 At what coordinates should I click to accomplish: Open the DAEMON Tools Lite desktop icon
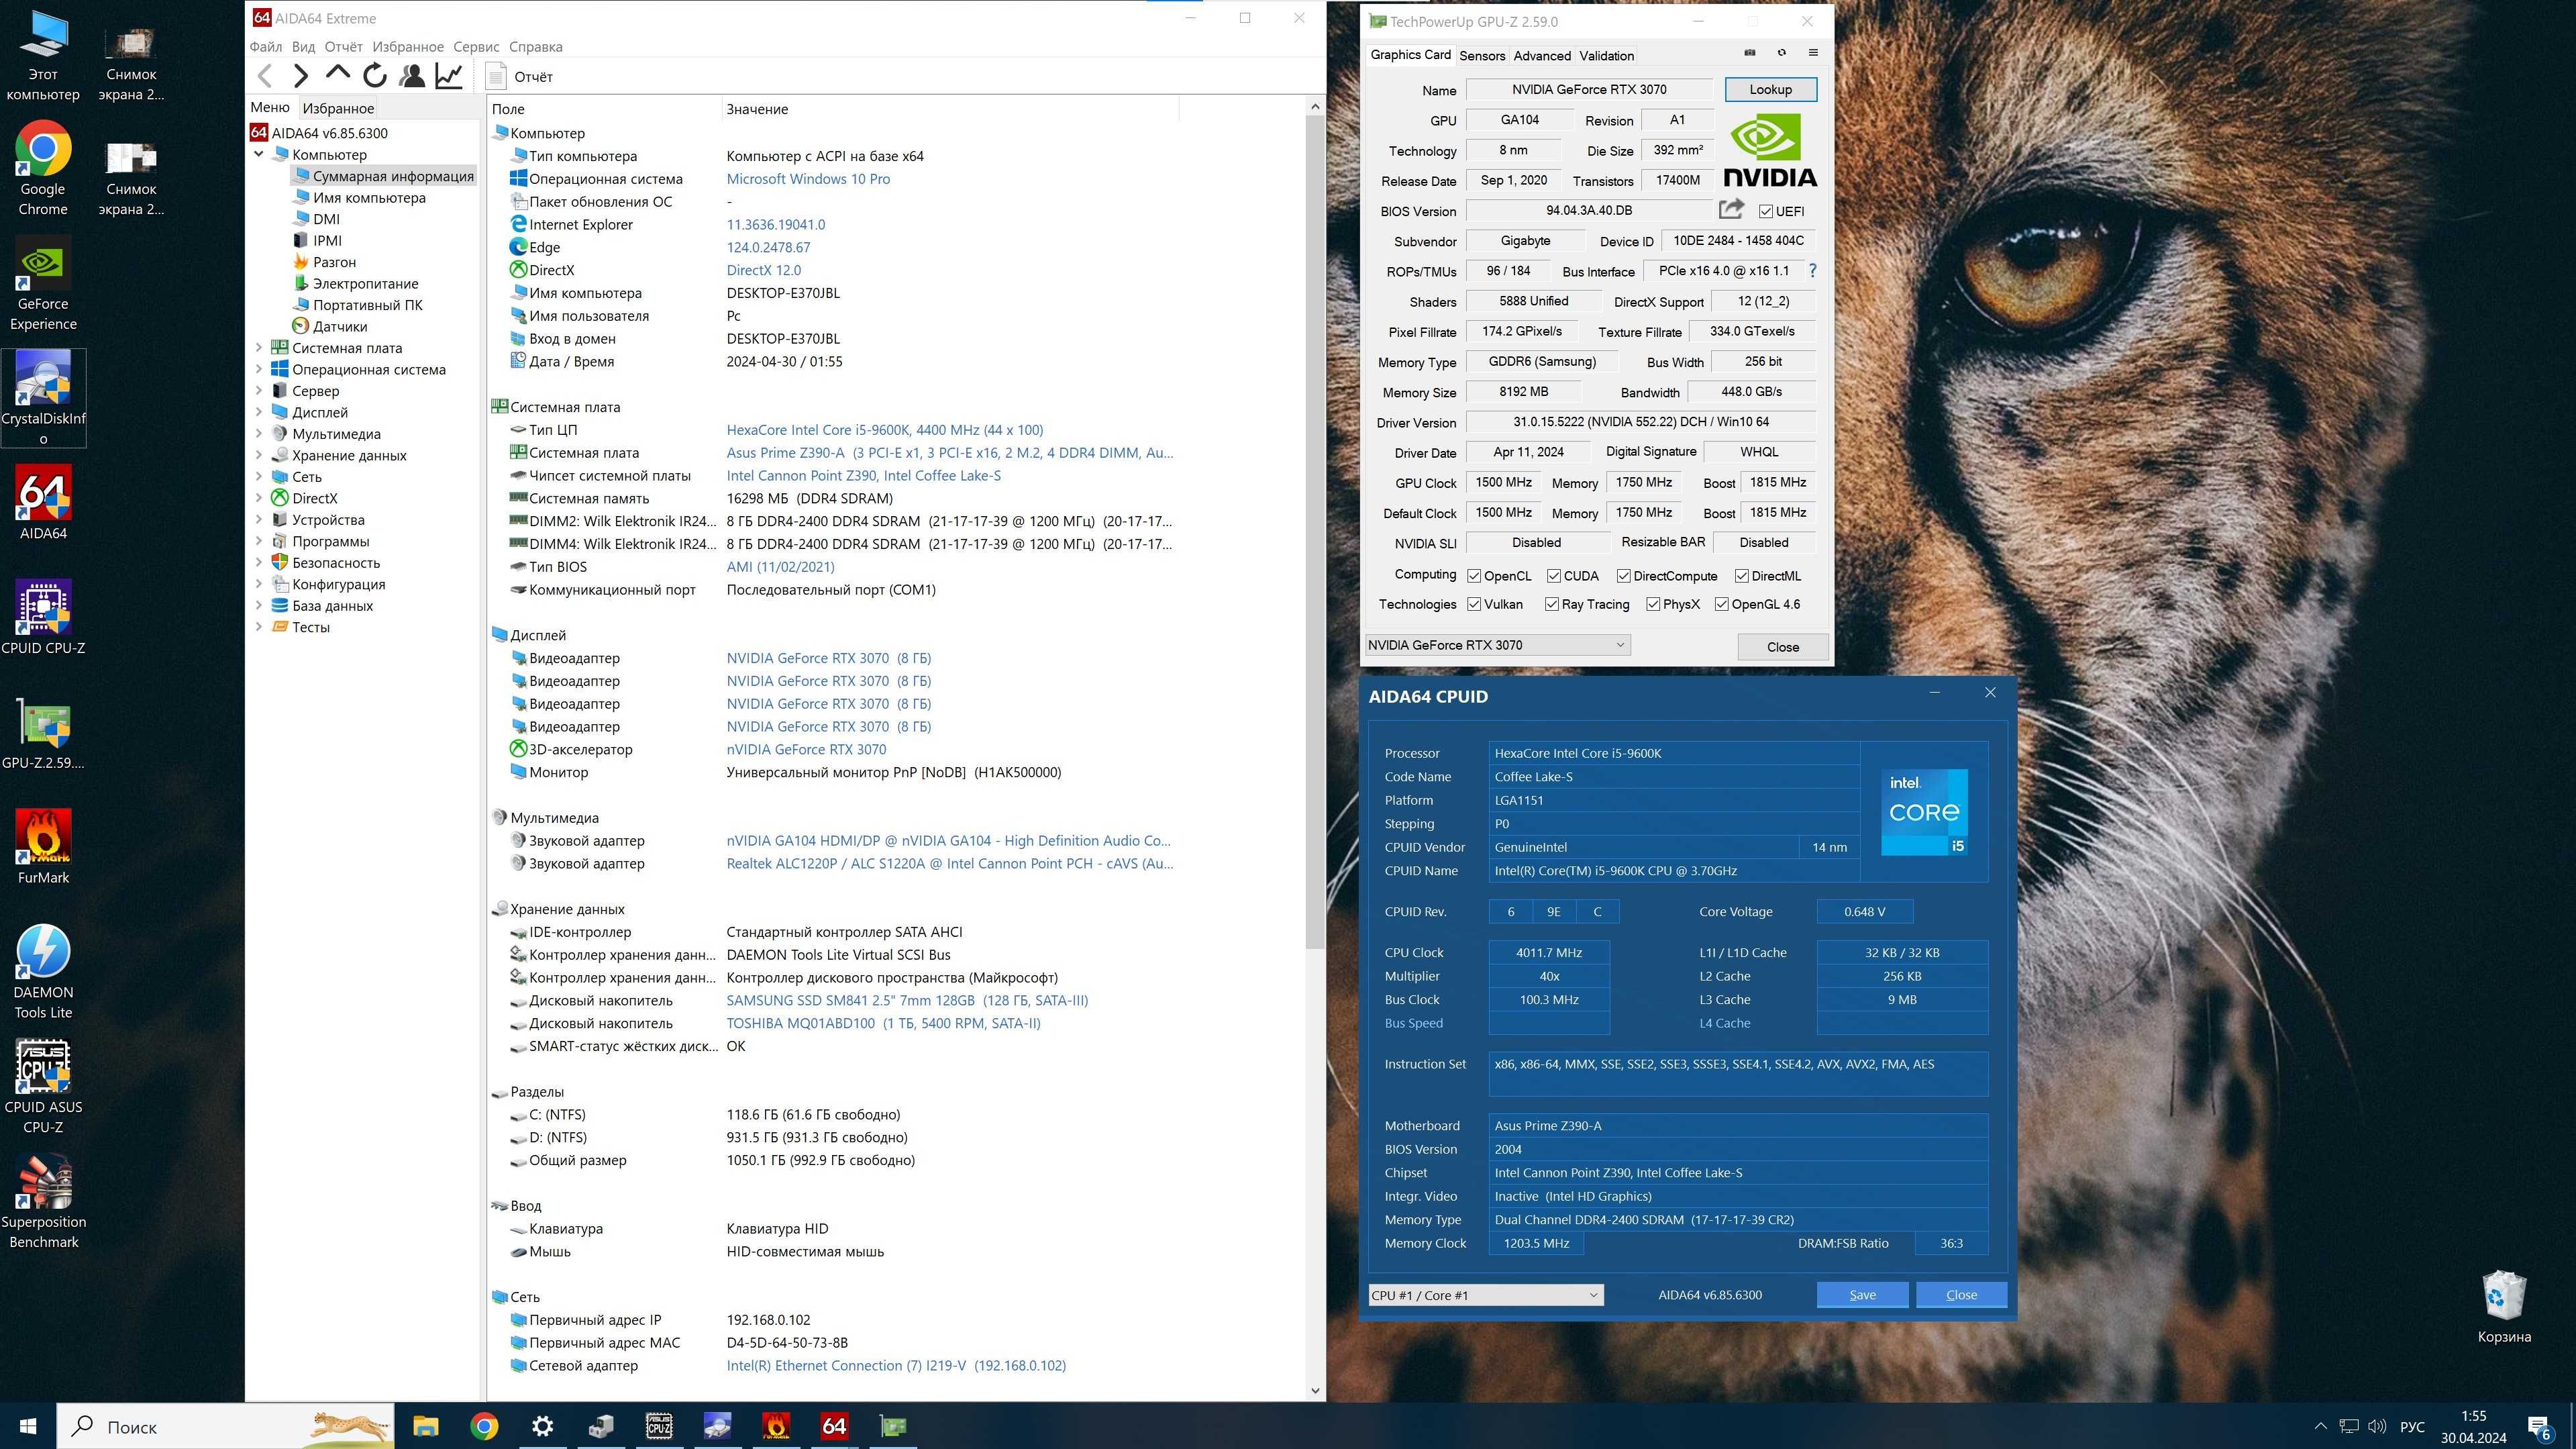coord(43,972)
